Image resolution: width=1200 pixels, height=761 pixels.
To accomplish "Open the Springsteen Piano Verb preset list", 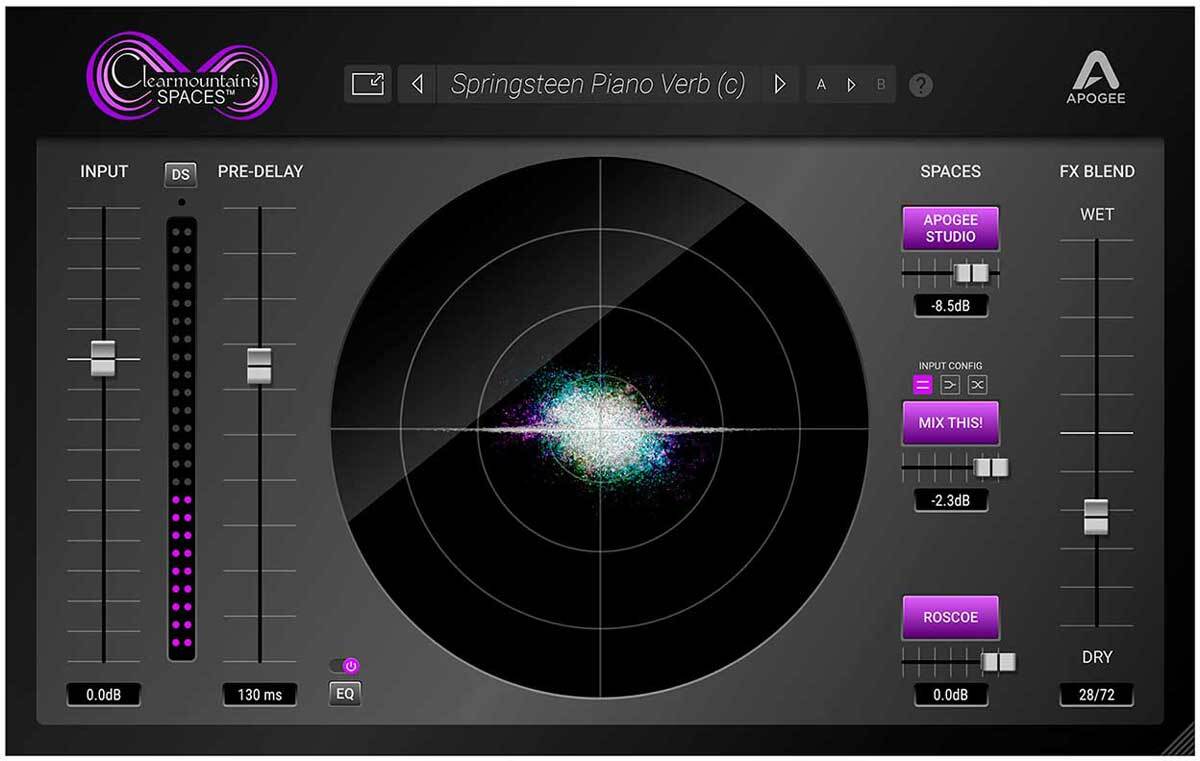I will pos(597,85).
